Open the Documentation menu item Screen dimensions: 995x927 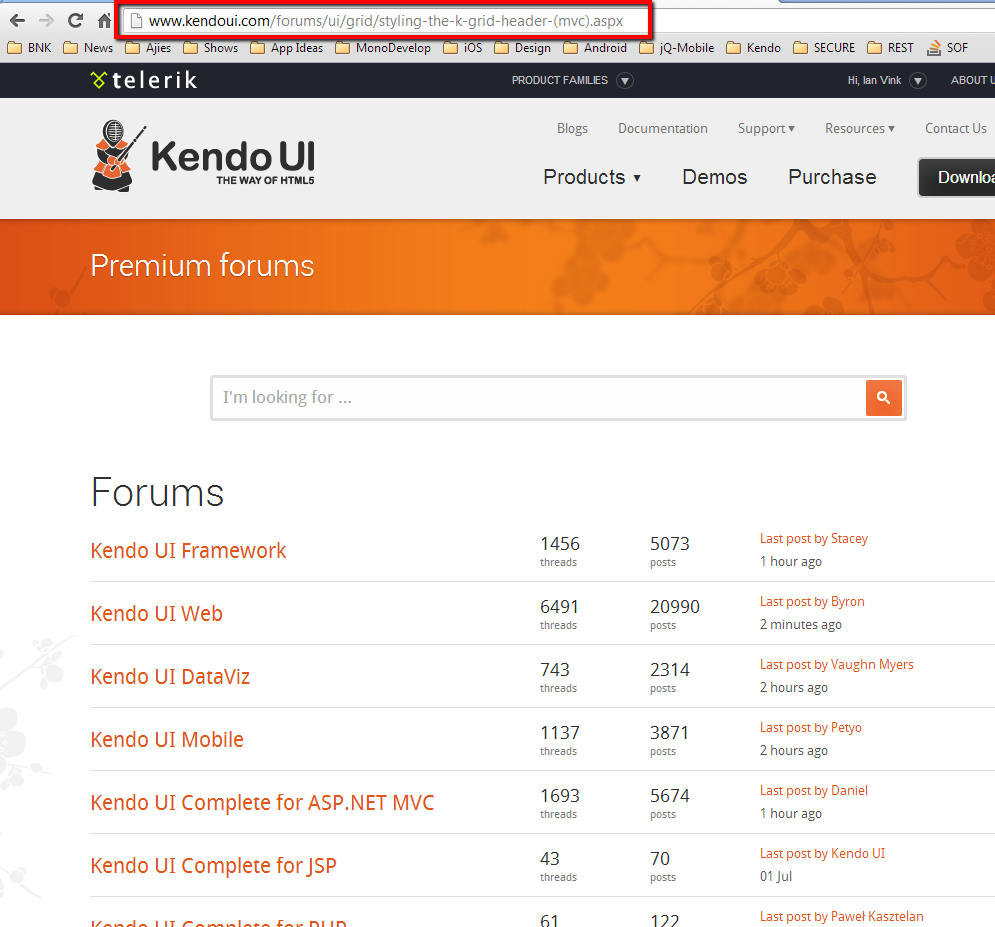[x=662, y=128]
